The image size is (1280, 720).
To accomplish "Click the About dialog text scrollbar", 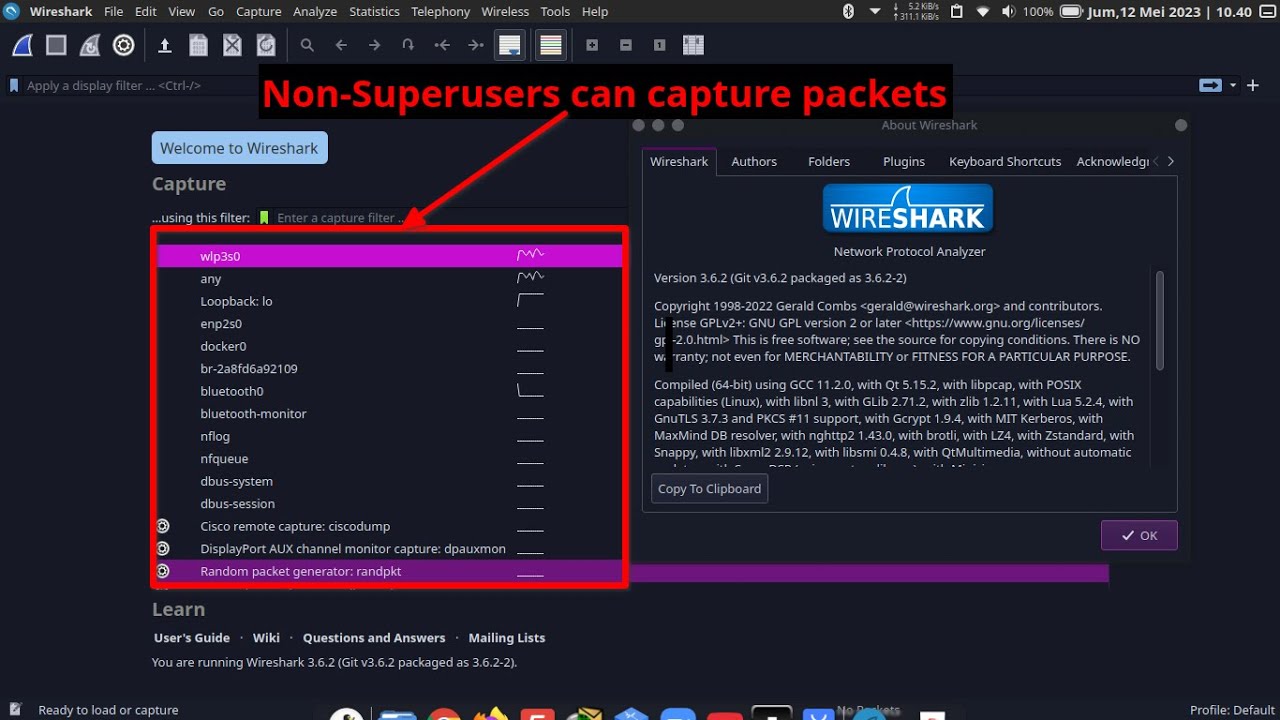I will 1160,320.
